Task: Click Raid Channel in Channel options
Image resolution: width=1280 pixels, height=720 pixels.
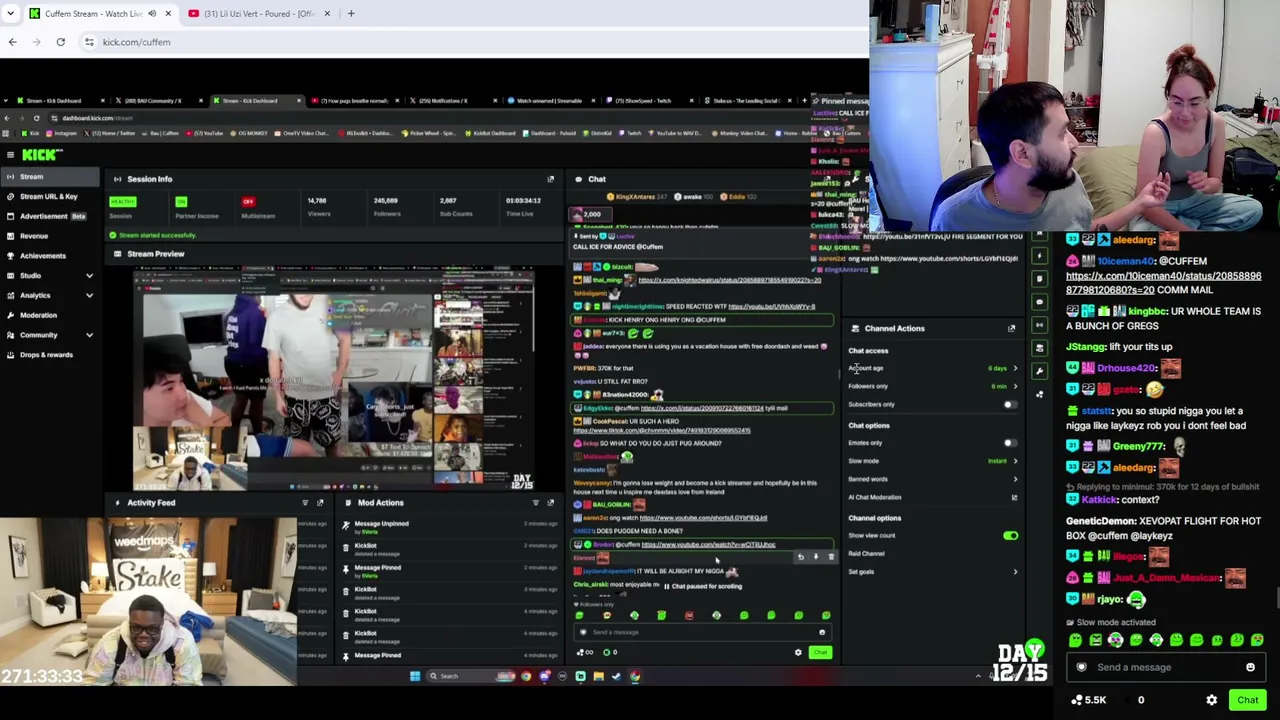Action: (x=867, y=554)
